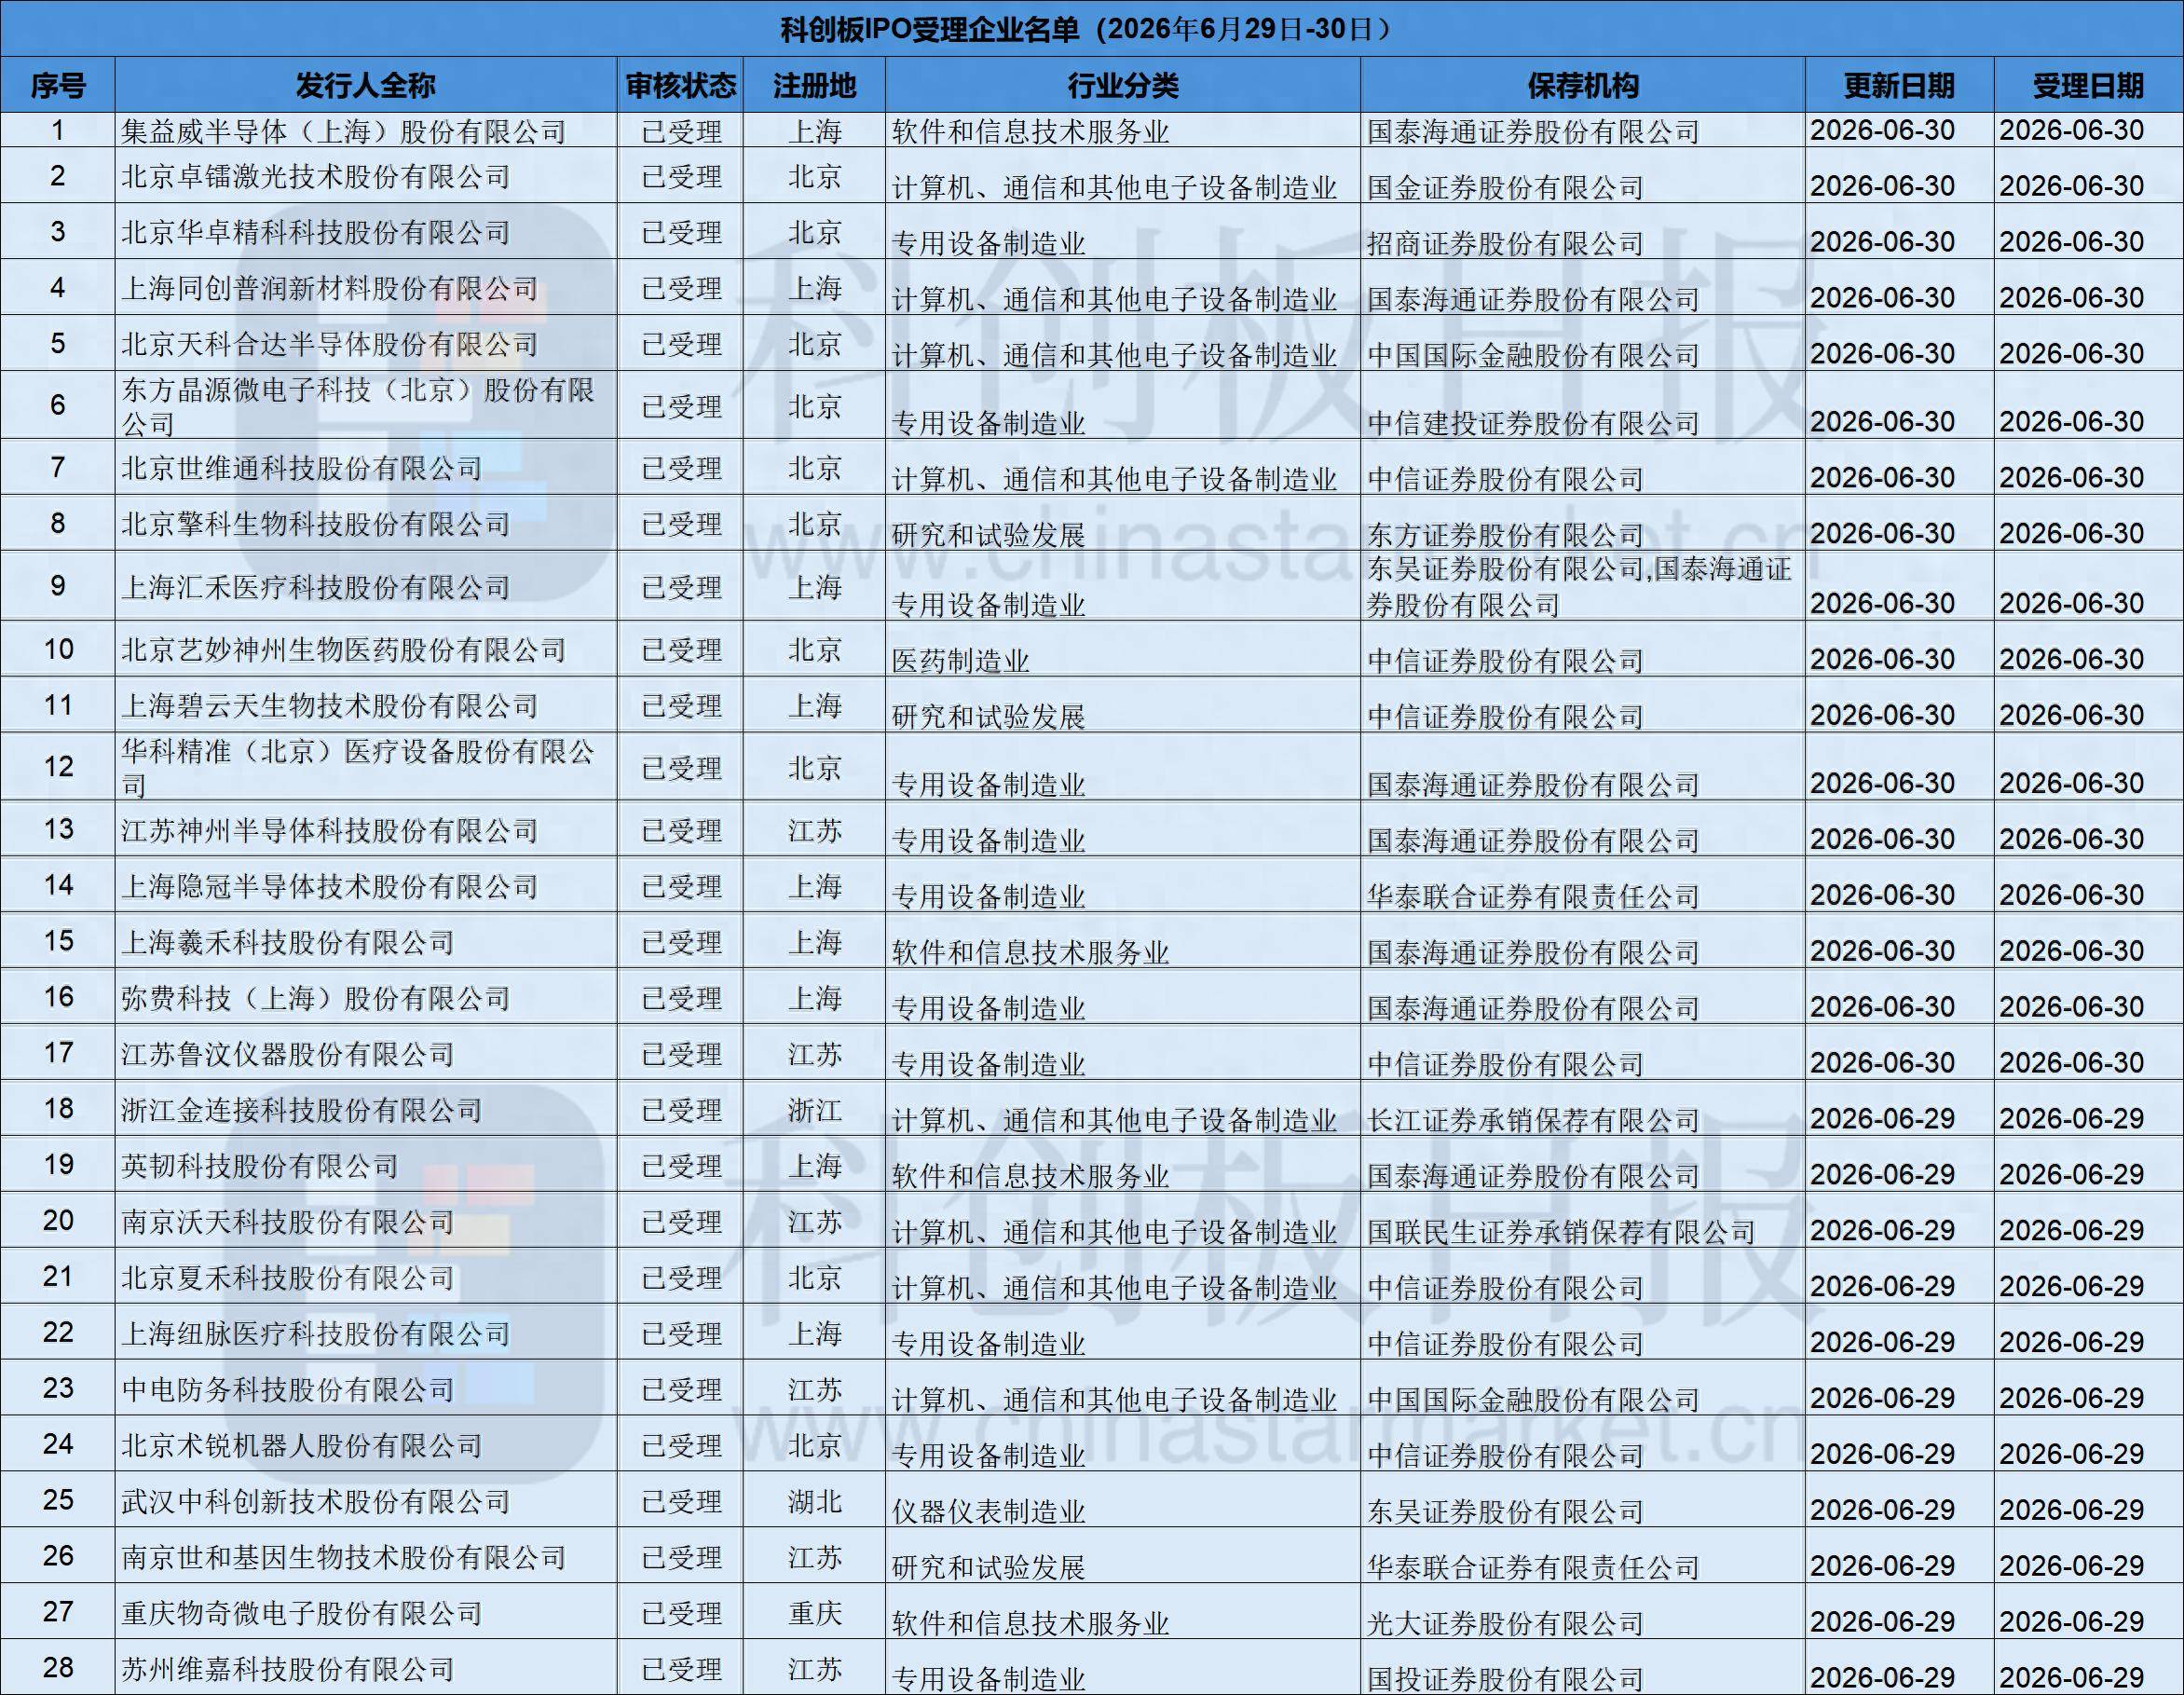Click serial number 14 cell
Image resolution: width=2184 pixels, height=1695 pixels.
(57, 885)
